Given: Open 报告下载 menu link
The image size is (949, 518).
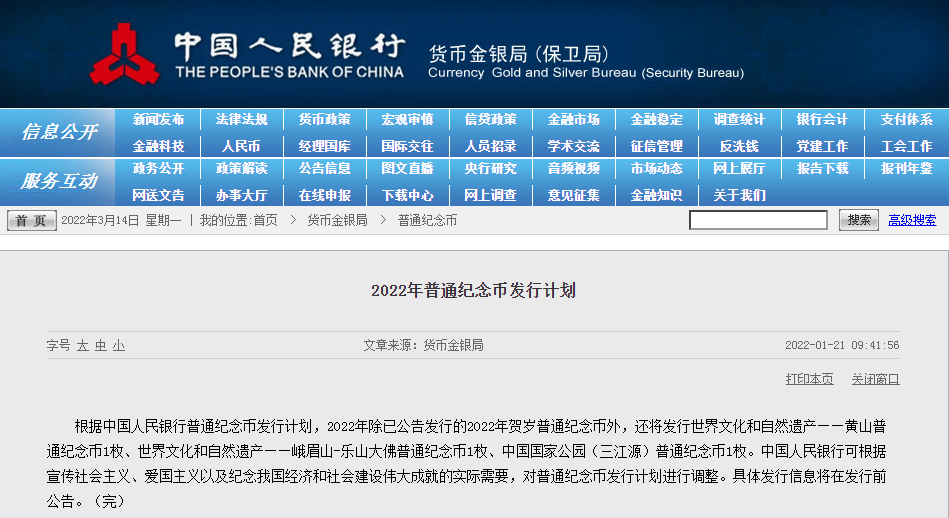Looking at the screenshot, I should click(822, 169).
